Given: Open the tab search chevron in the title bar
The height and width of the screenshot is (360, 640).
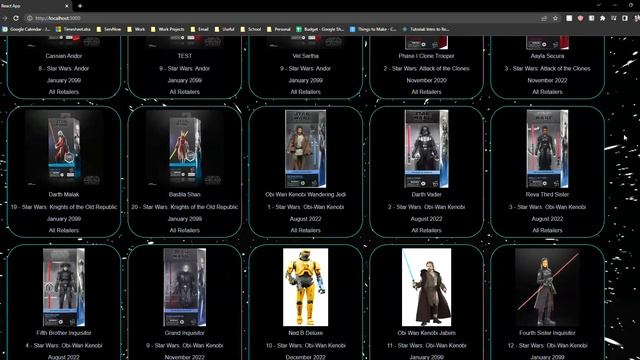Looking at the screenshot, I should (x=598, y=5).
